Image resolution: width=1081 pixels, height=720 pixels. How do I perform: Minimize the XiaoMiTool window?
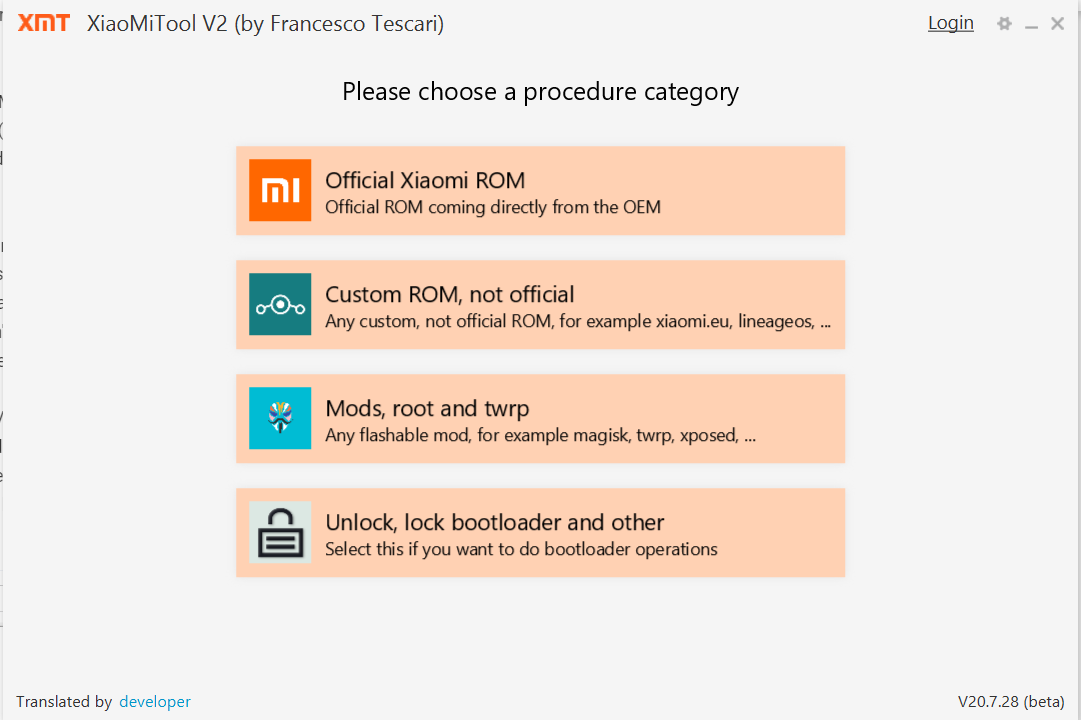(x=1031, y=25)
